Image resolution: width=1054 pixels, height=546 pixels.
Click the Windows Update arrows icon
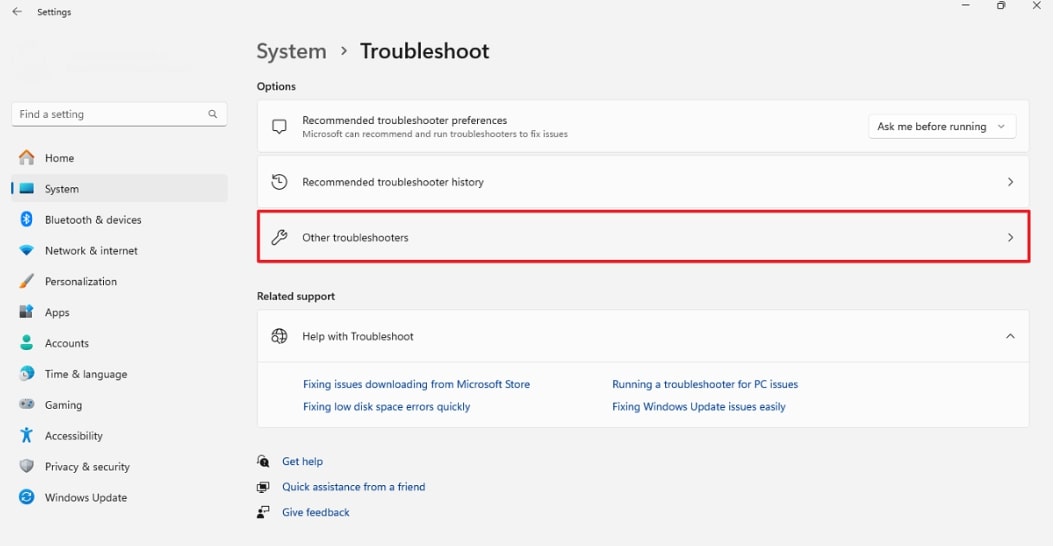26,498
